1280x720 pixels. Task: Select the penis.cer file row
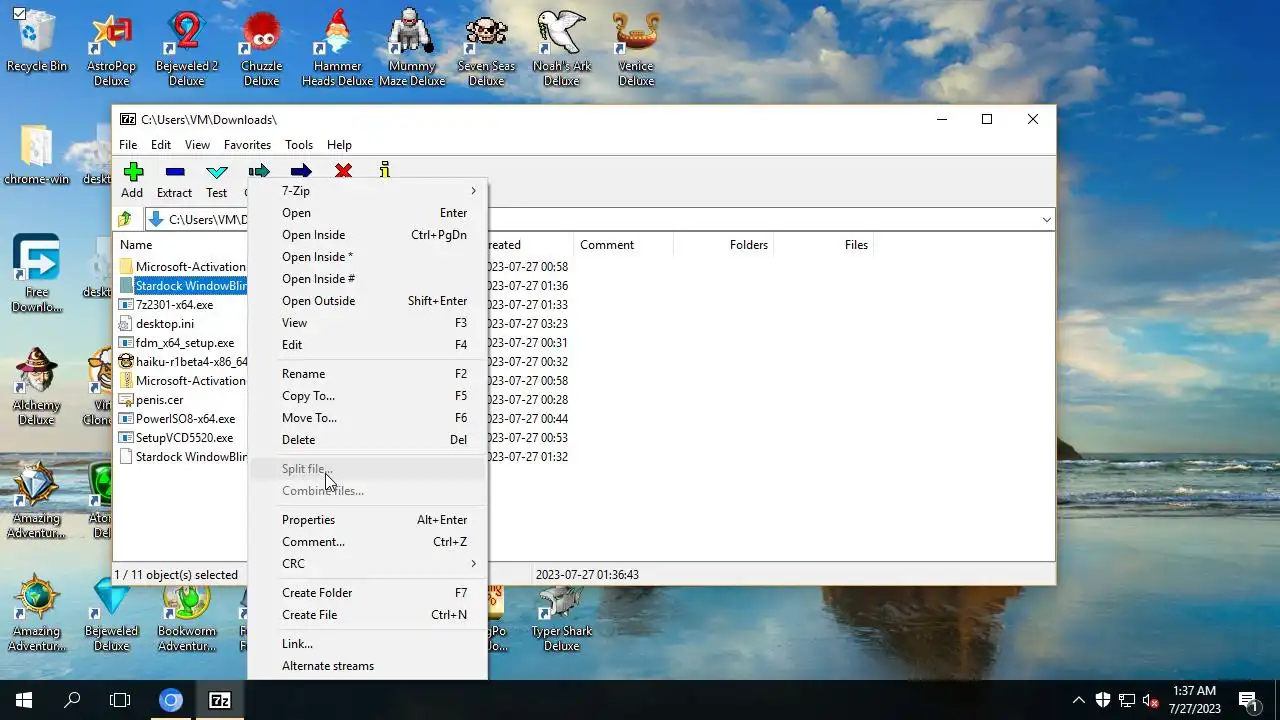159,400
